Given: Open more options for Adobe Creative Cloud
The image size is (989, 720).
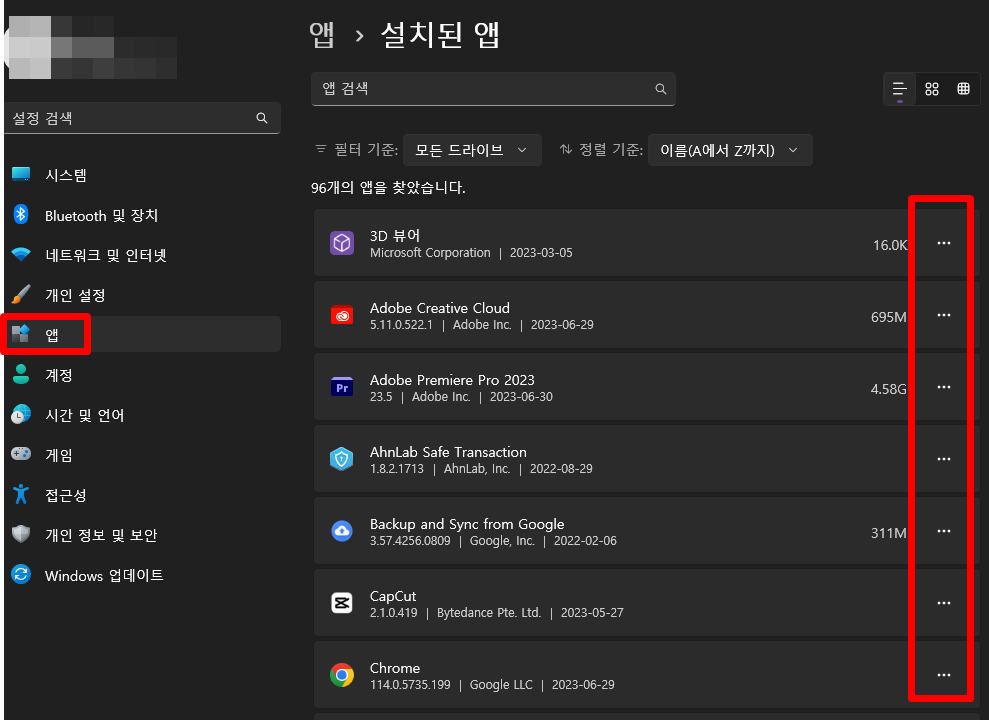Looking at the screenshot, I should coord(943,315).
